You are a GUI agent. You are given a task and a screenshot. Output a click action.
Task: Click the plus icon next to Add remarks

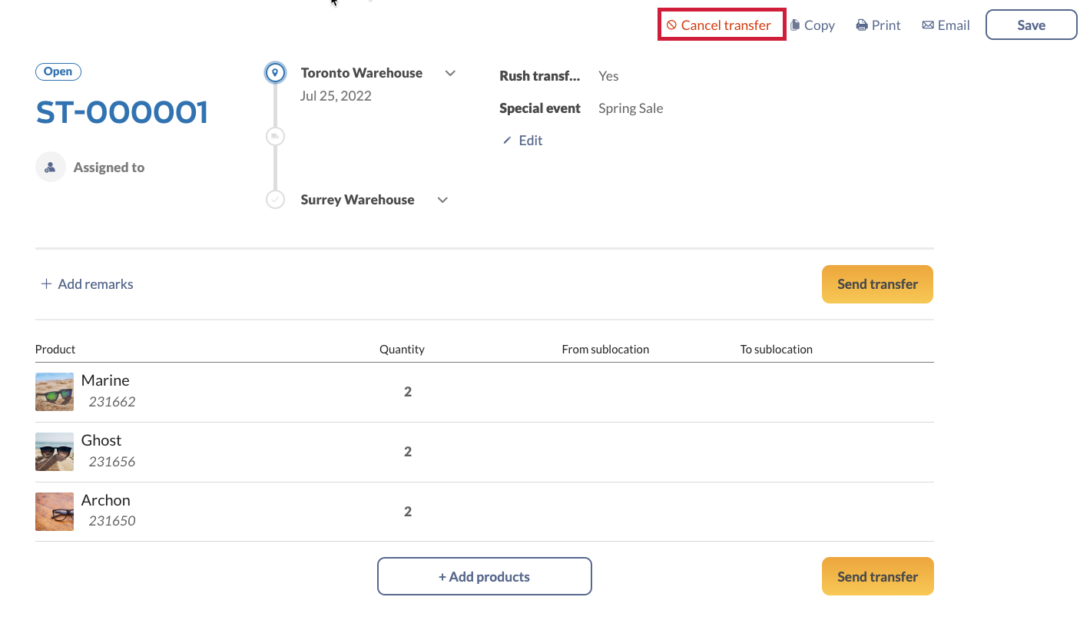46,284
